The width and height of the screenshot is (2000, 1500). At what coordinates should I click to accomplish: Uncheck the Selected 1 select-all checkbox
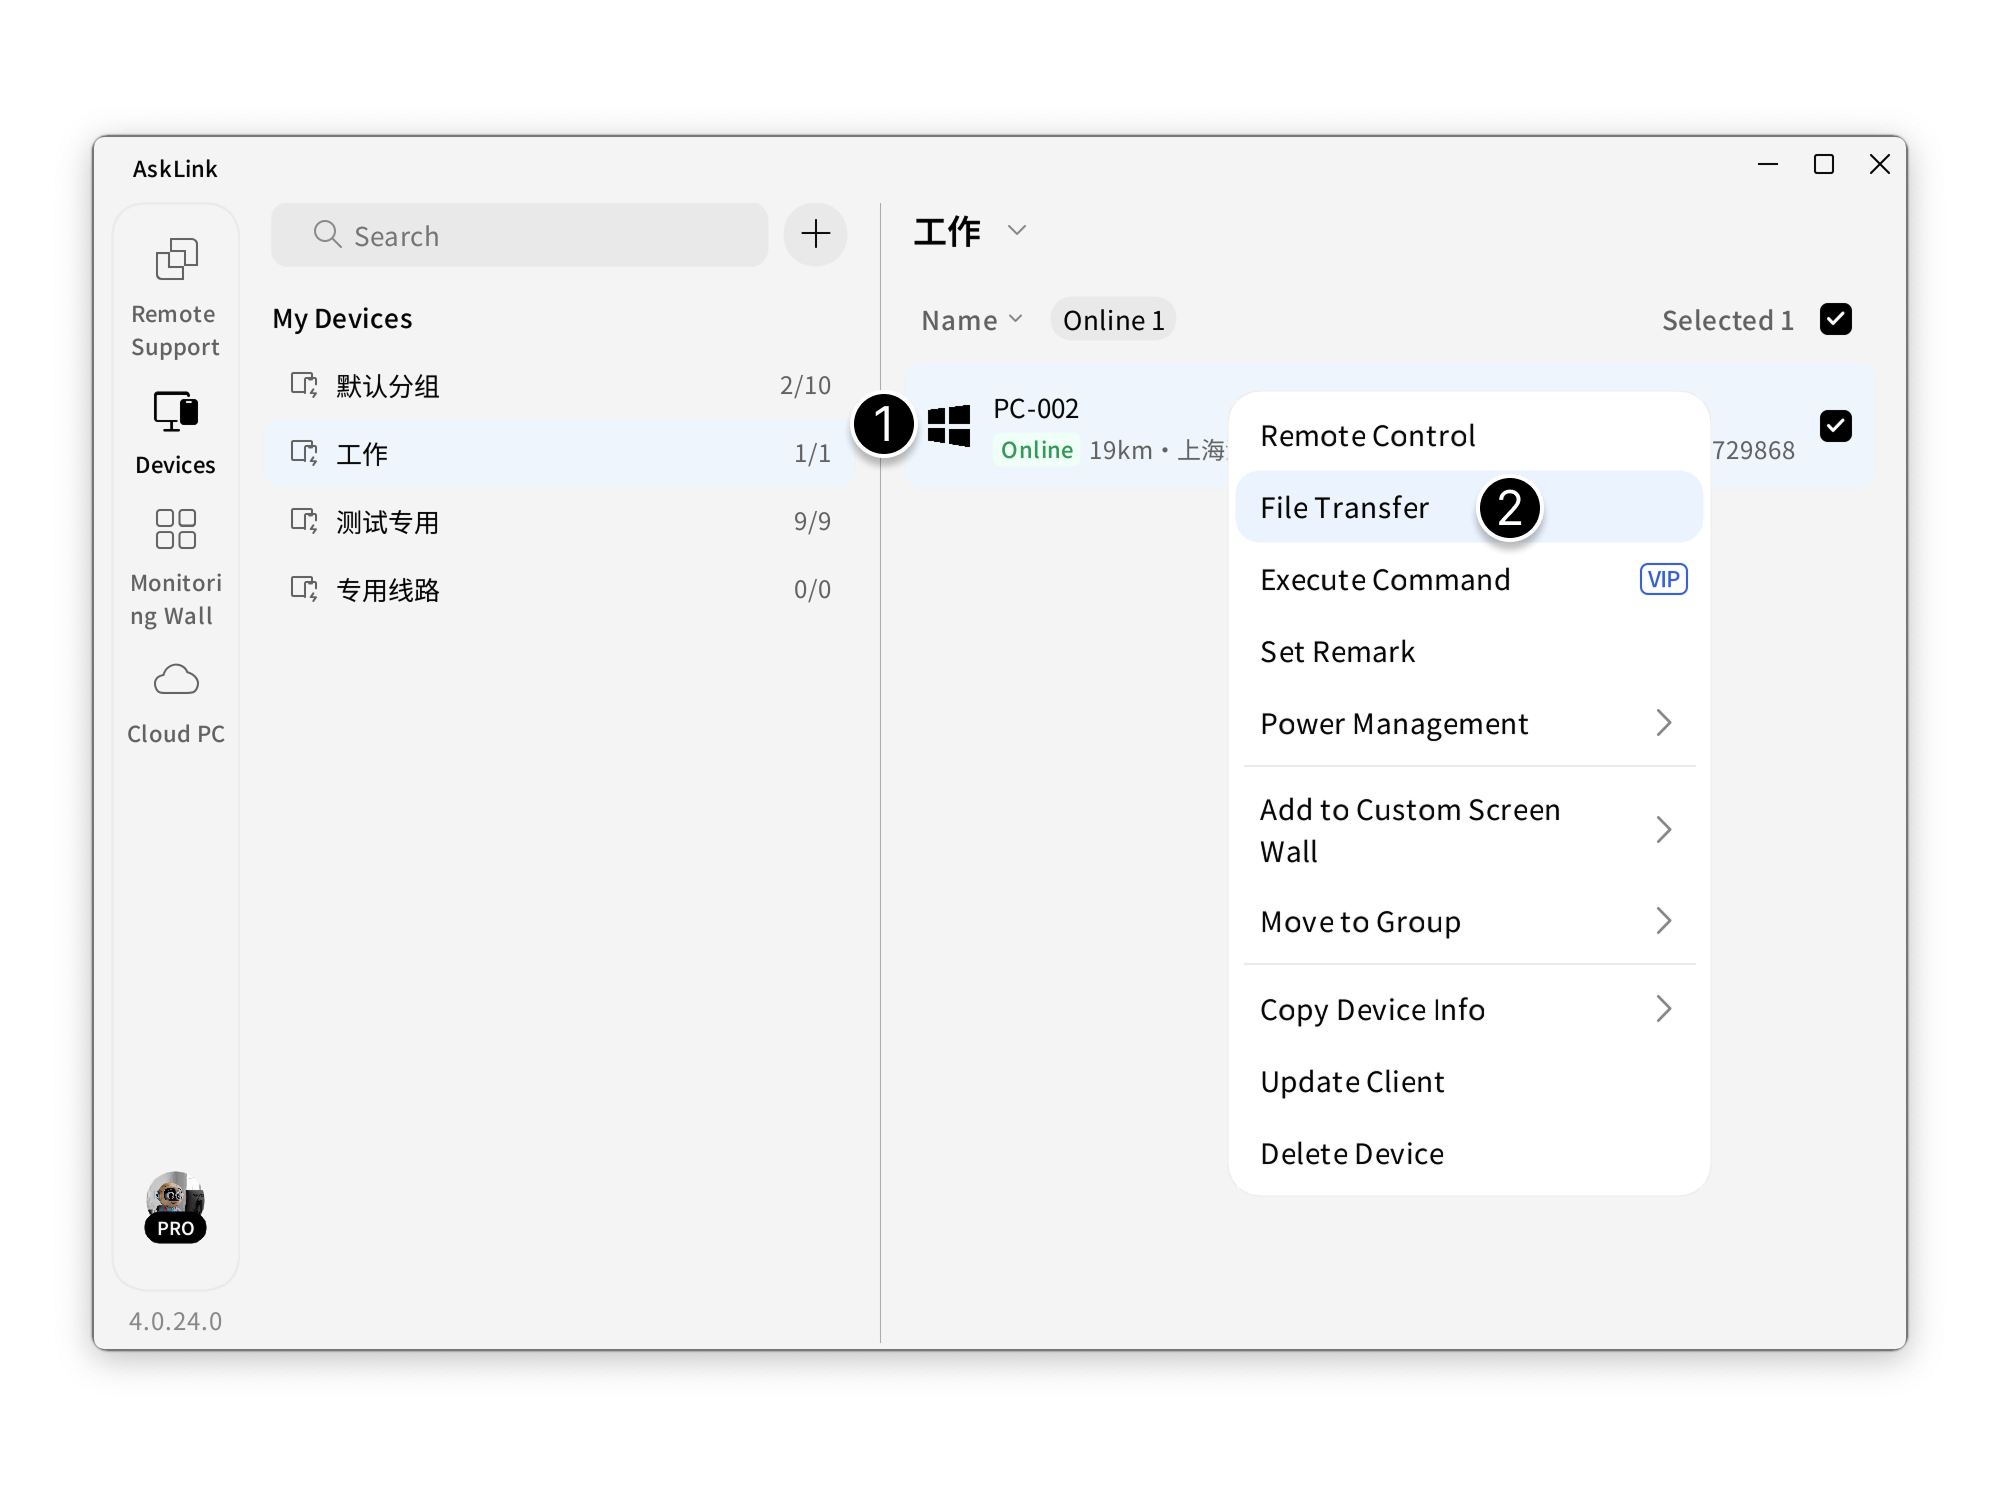(1835, 319)
